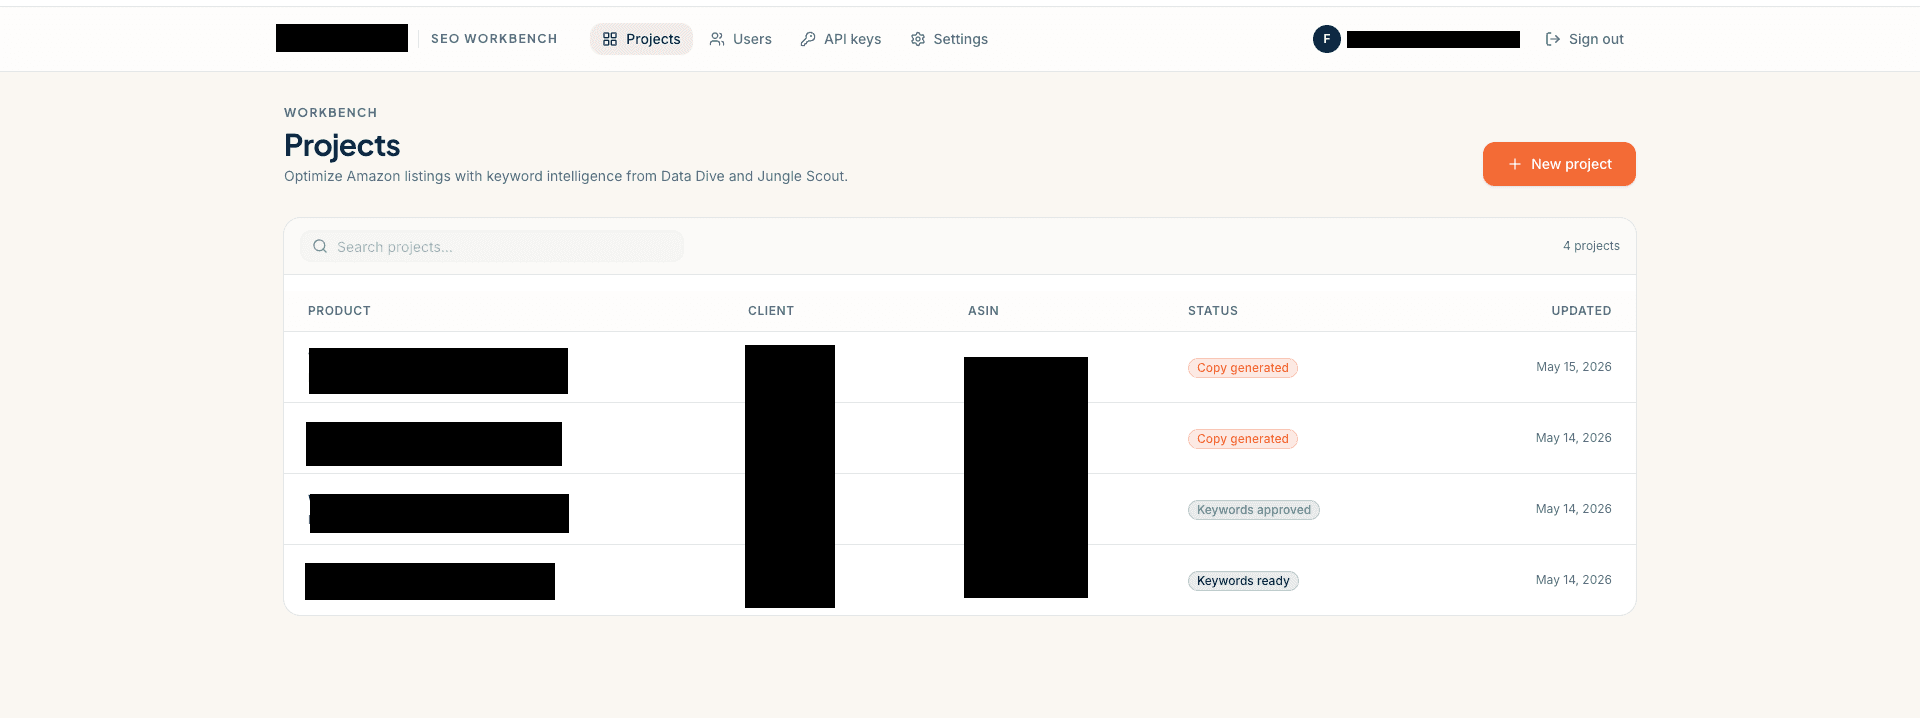Click the API keys key icon

tap(808, 39)
